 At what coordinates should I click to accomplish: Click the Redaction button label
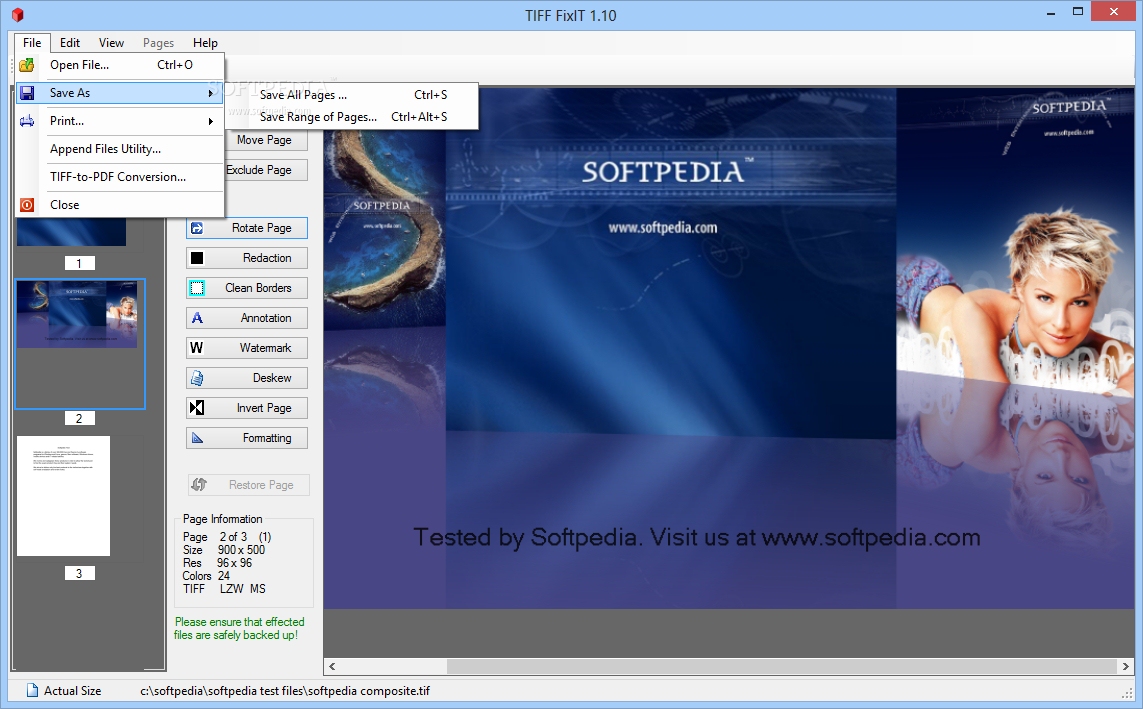point(267,258)
